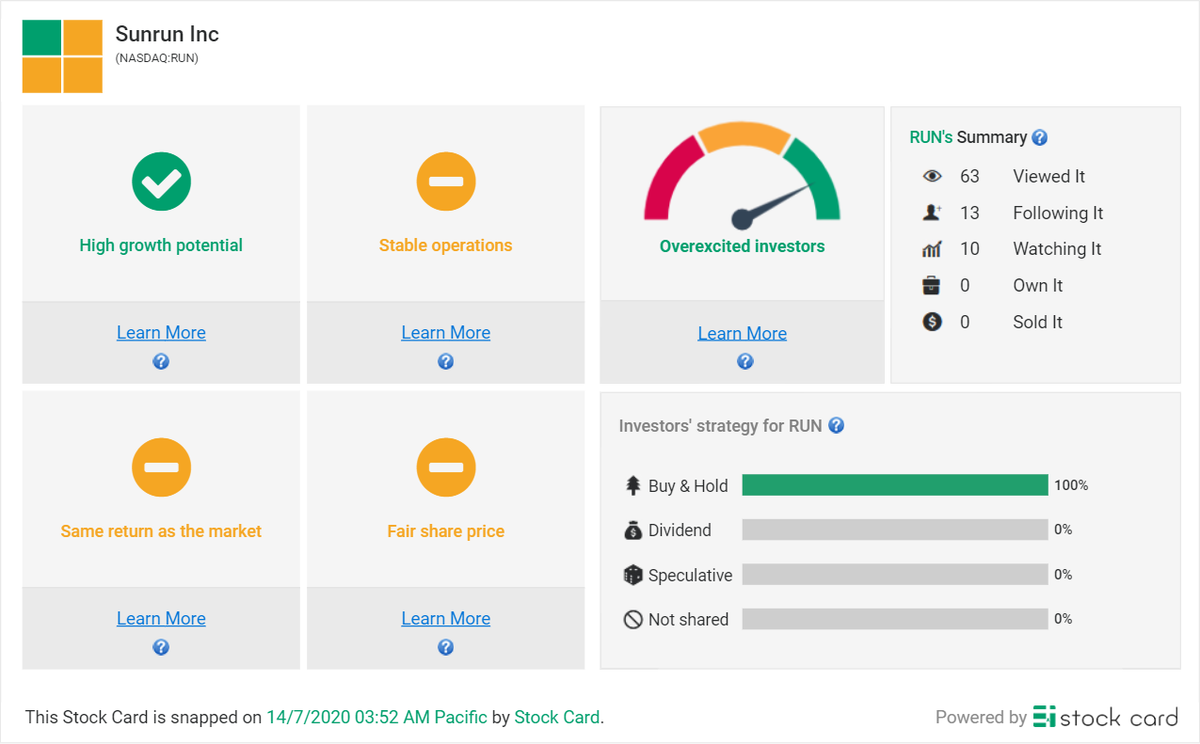The image size is (1200, 744).
Task: Click the orange minus icon above Same return as the market
Action: (x=161, y=467)
